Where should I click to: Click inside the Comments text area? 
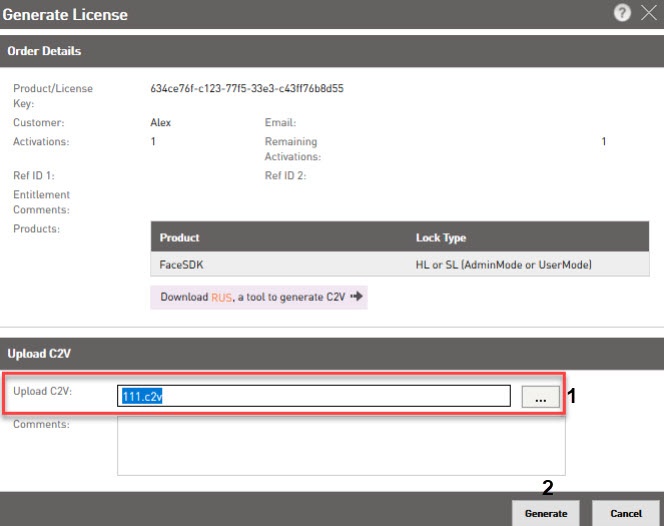tap(341, 446)
